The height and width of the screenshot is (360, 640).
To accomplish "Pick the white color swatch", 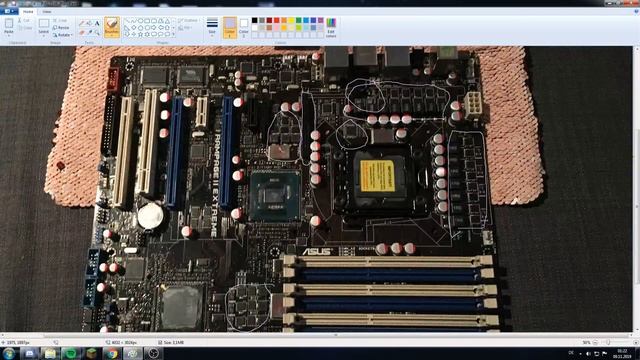I will click(254, 28).
